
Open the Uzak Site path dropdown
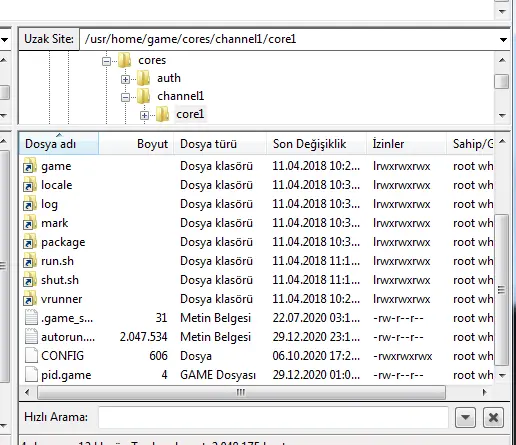click(503, 40)
